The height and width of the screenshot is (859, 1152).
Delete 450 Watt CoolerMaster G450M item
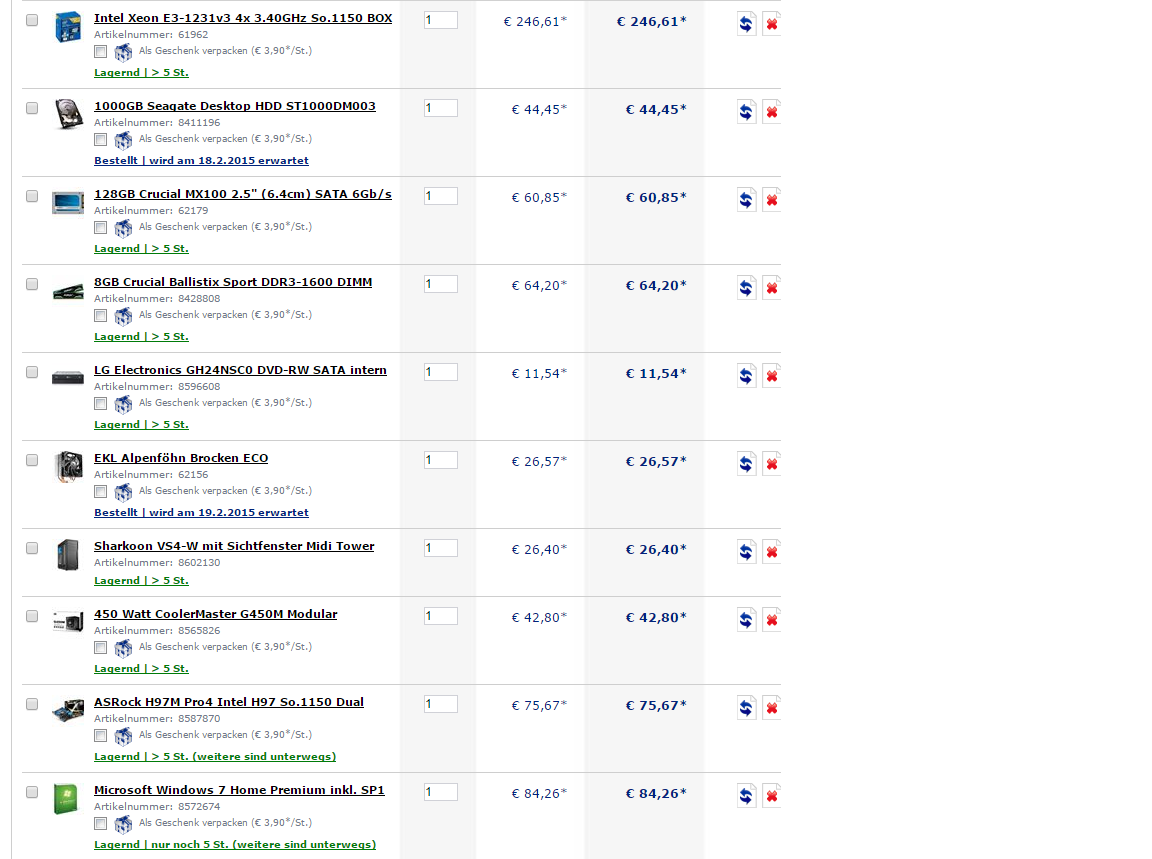coord(771,620)
